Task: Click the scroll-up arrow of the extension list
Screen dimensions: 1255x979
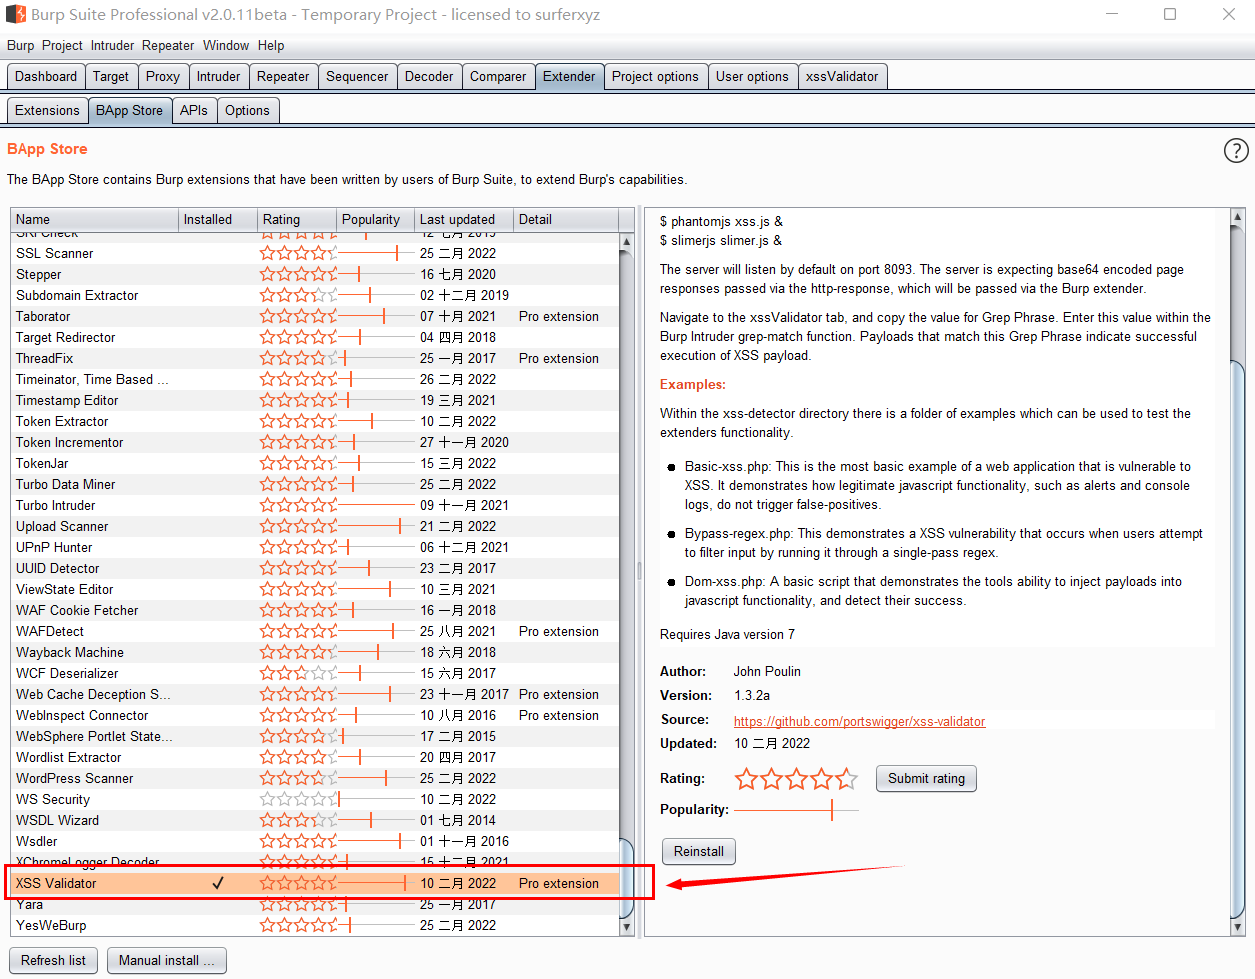Action: click(x=627, y=242)
